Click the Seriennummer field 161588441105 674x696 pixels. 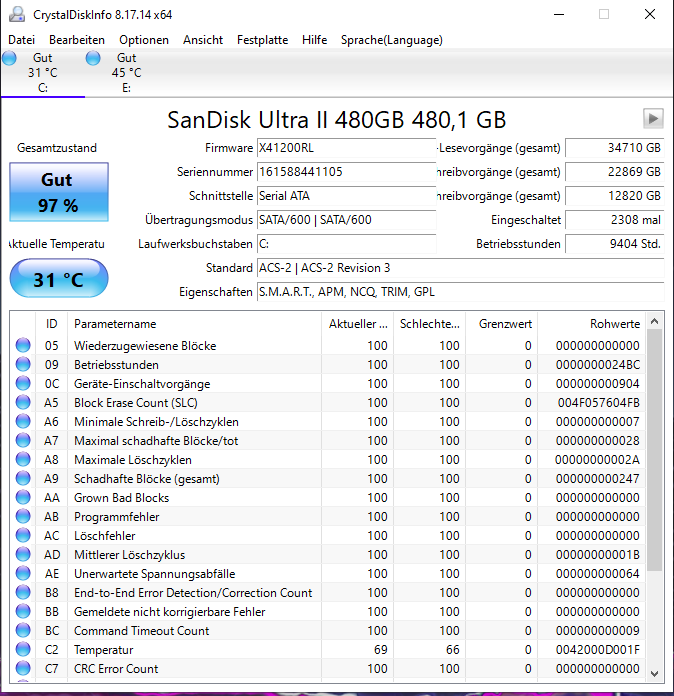[x=346, y=172]
